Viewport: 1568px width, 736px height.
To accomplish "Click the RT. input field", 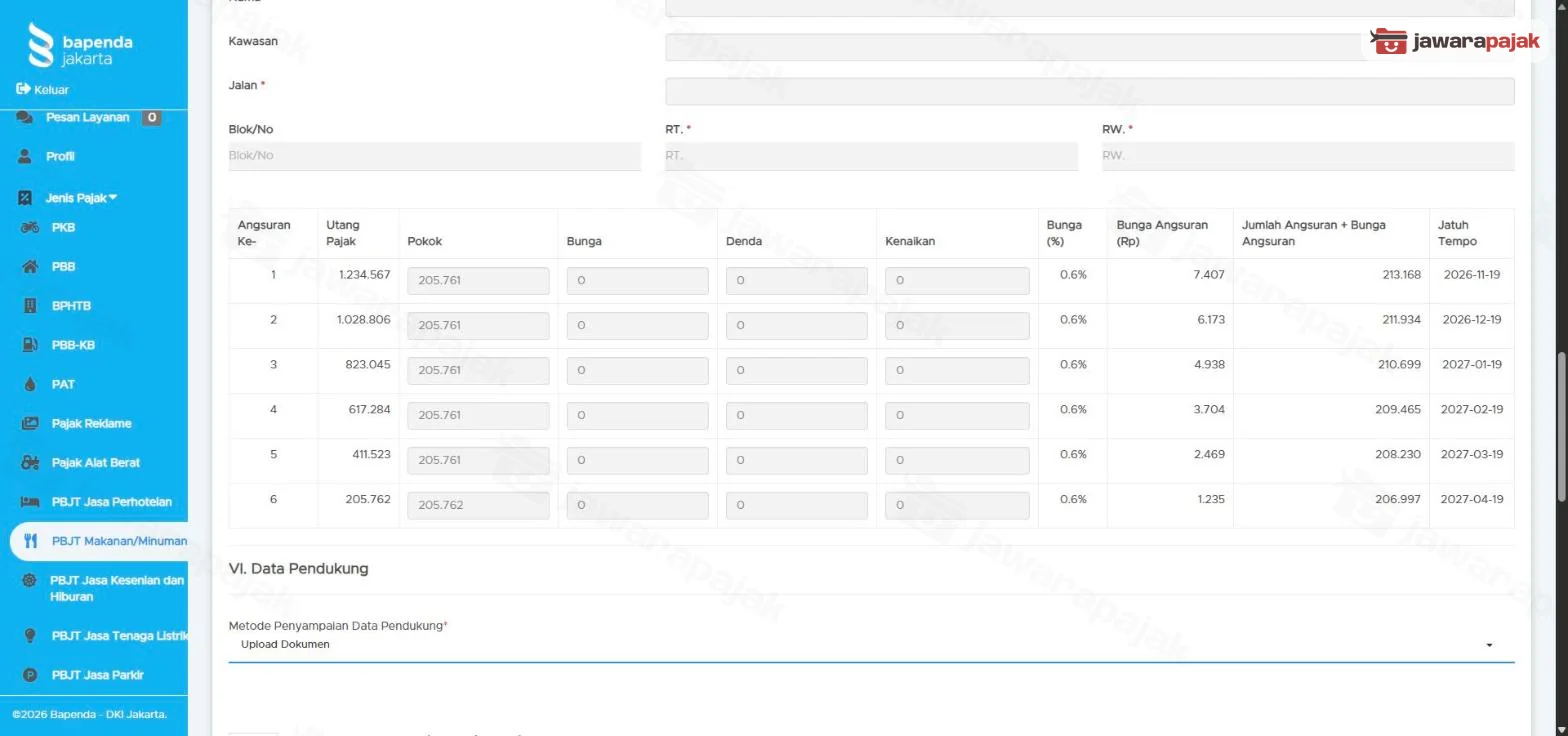I will coord(871,156).
